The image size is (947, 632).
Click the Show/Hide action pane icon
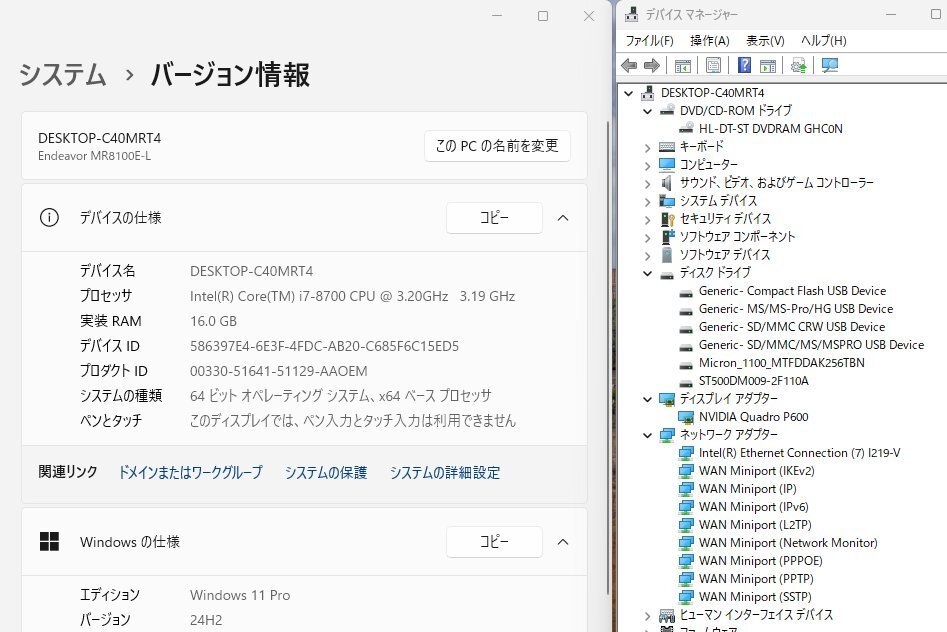(x=767, y=66)
